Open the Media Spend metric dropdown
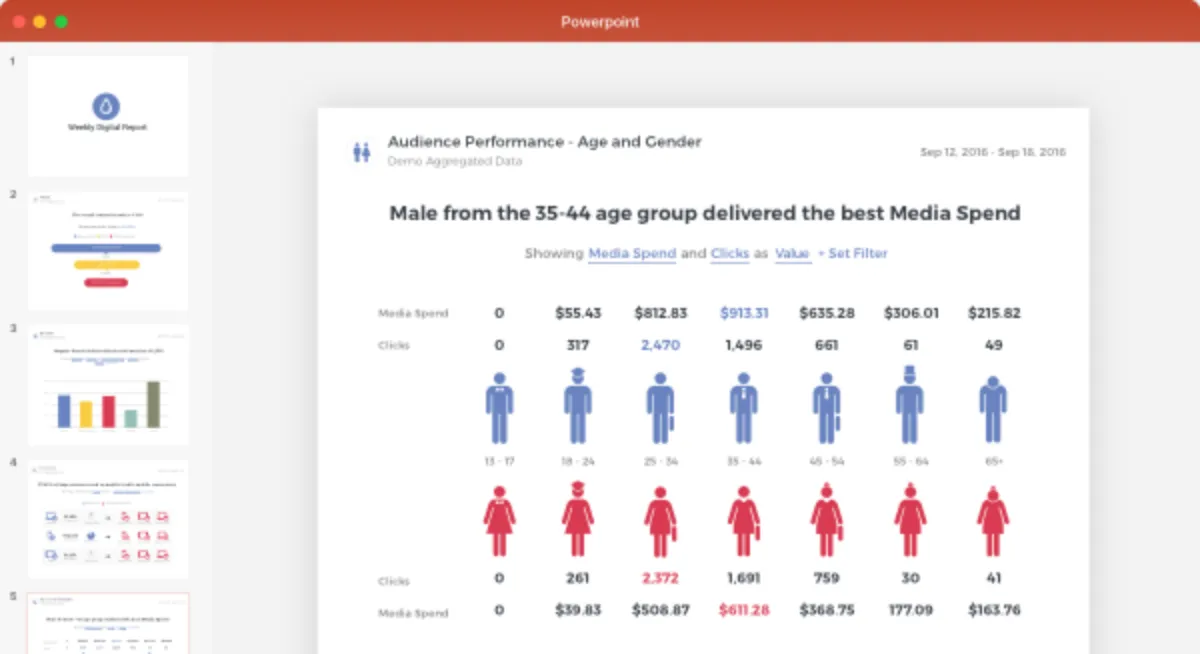Viewport: 1200px width, 654px height. coord(632,254)
